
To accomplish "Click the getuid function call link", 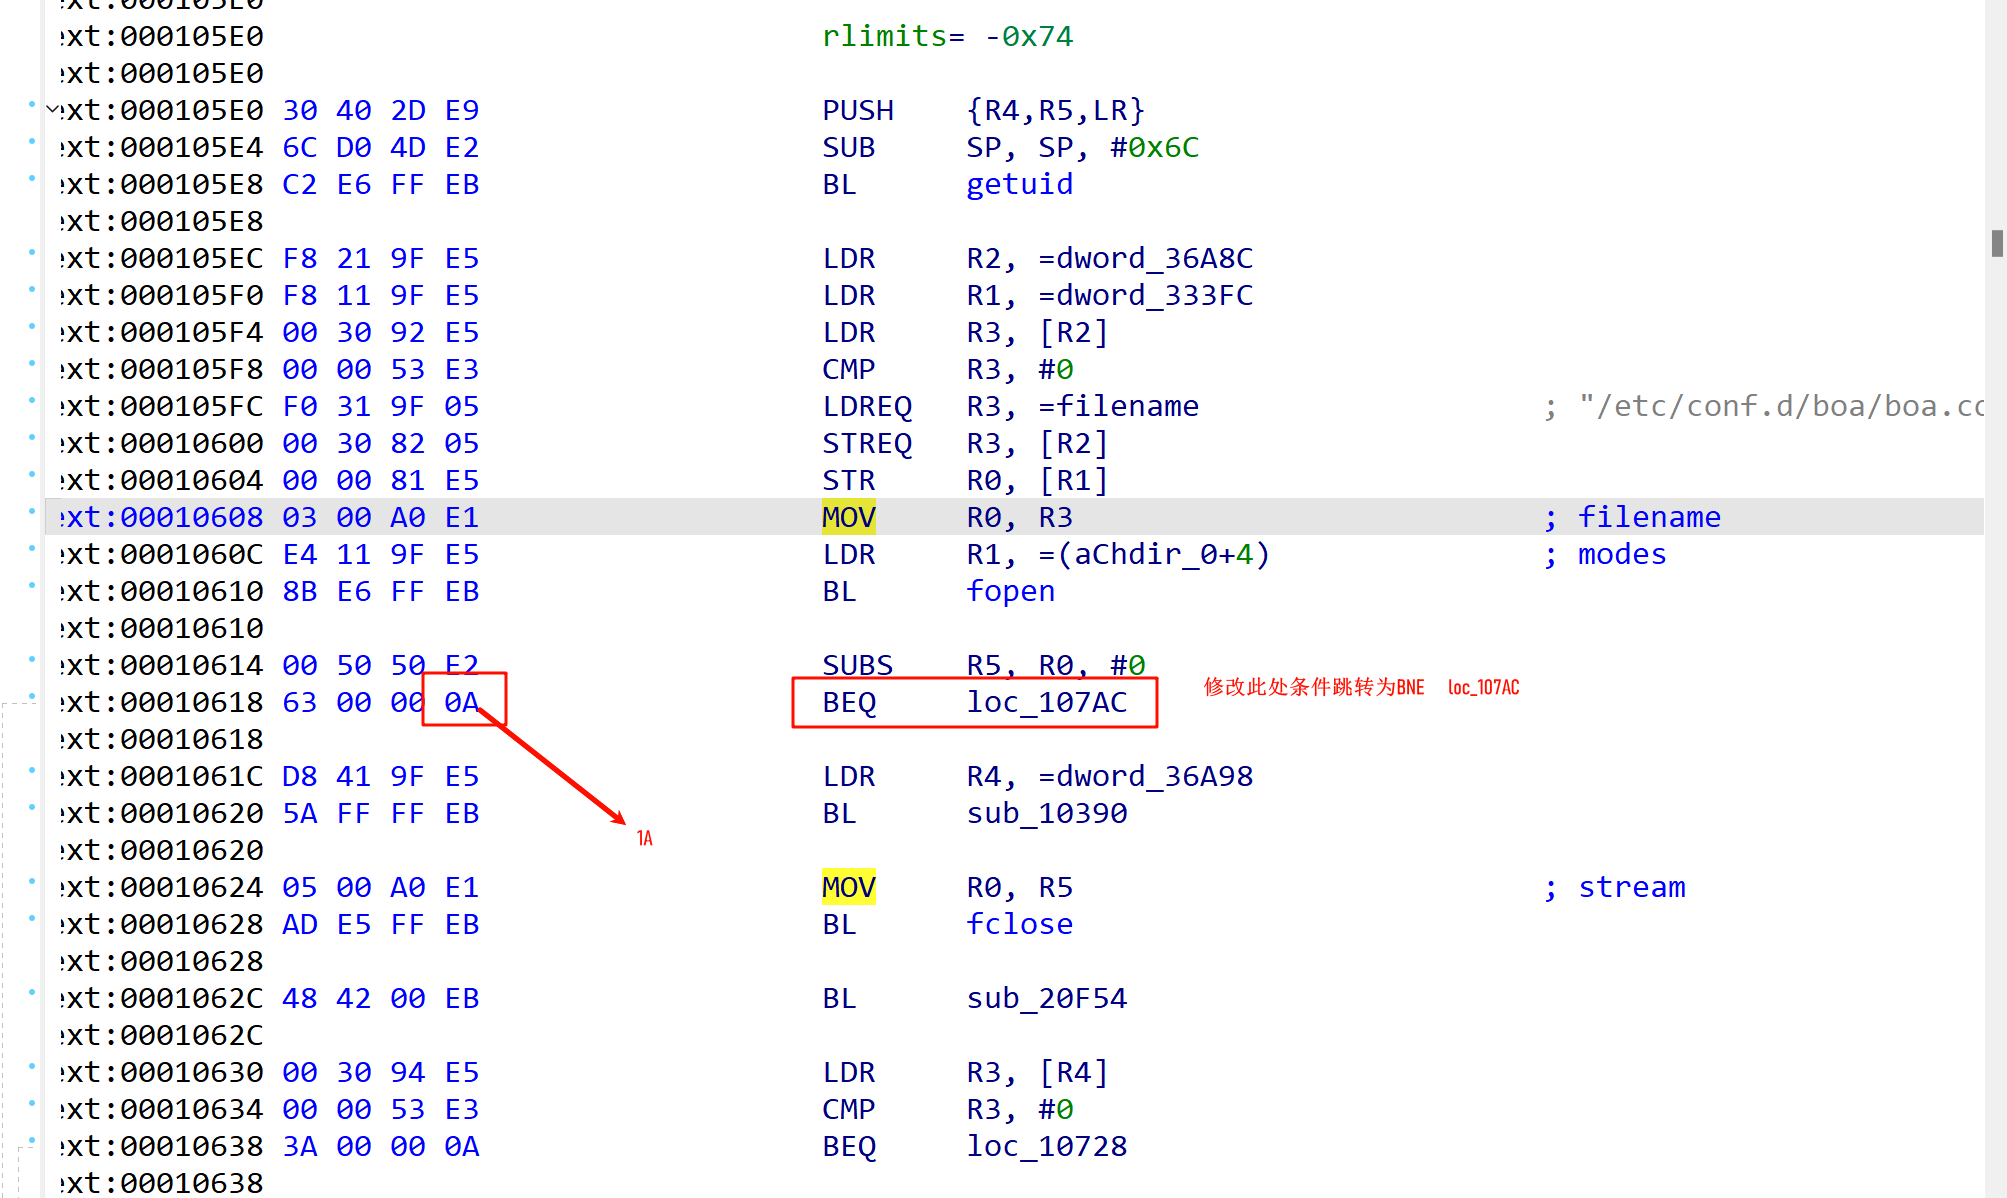I will click(x=1019, y=185).
